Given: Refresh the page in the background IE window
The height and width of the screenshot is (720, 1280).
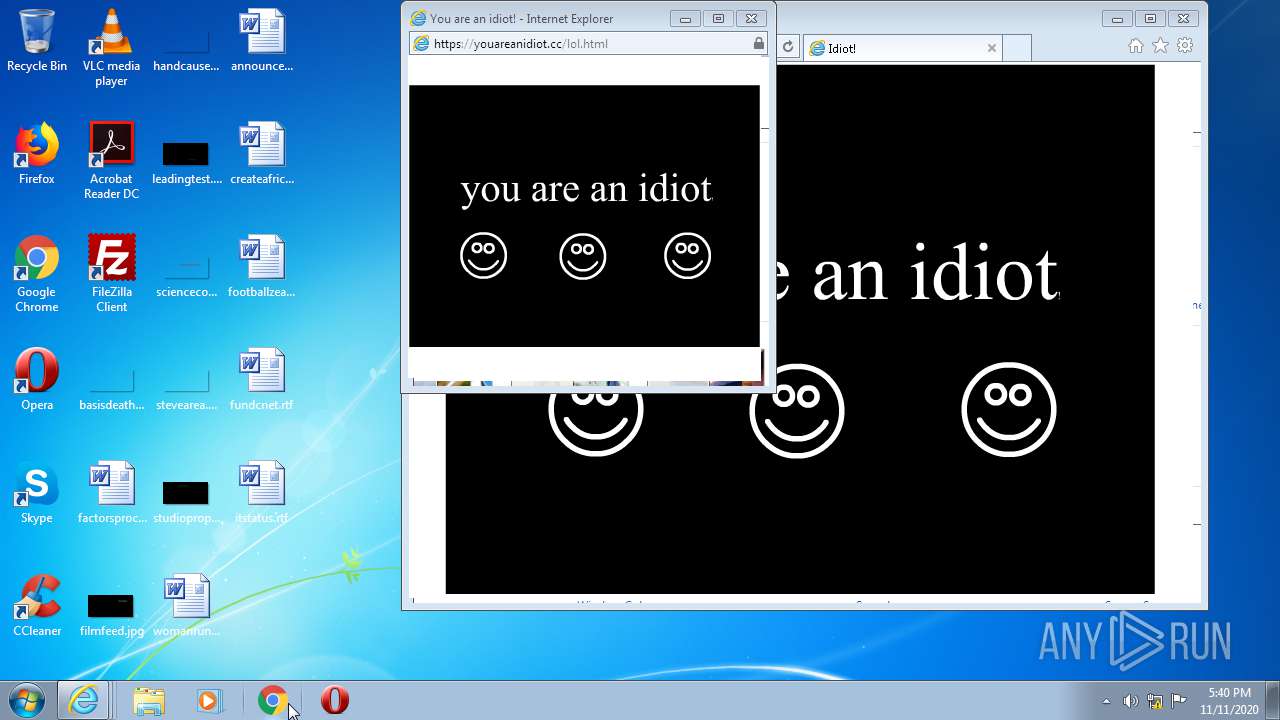Looking at the screenshot, I should pyautogui.click(x=788, y=47).
